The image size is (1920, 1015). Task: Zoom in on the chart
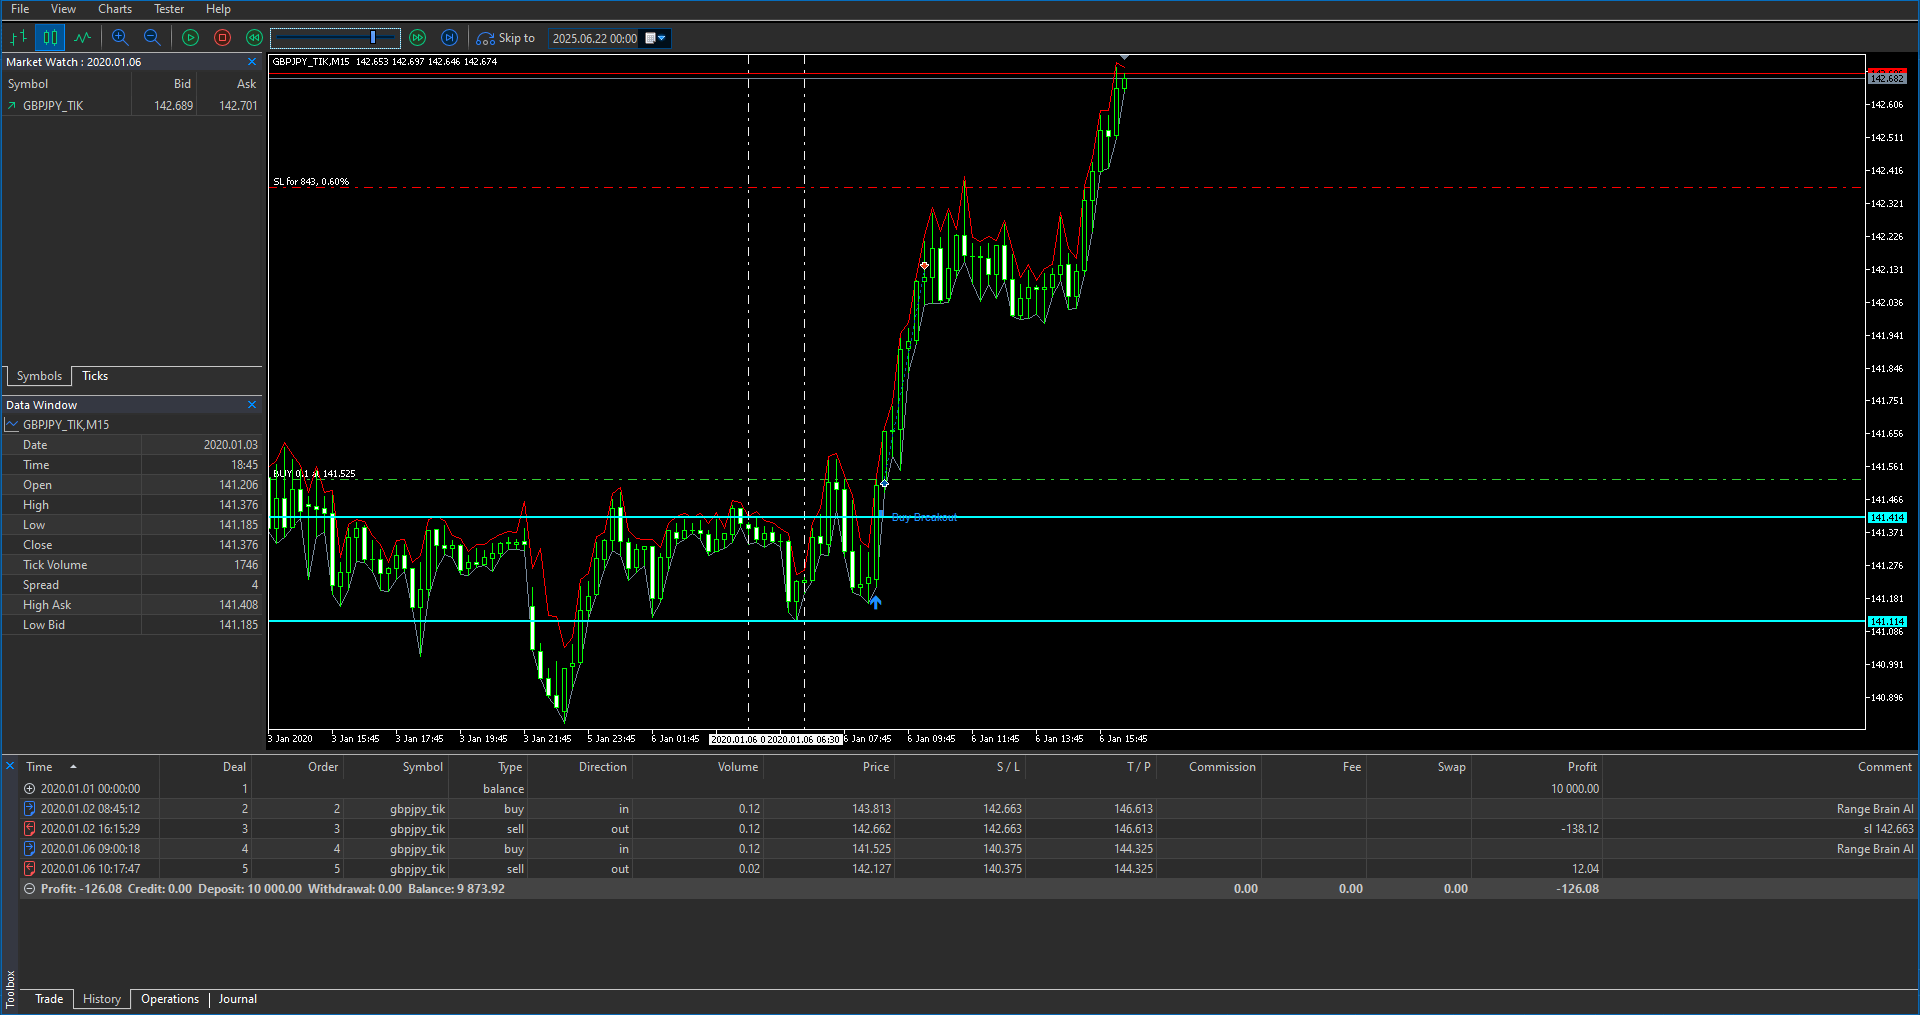(120, 38)
